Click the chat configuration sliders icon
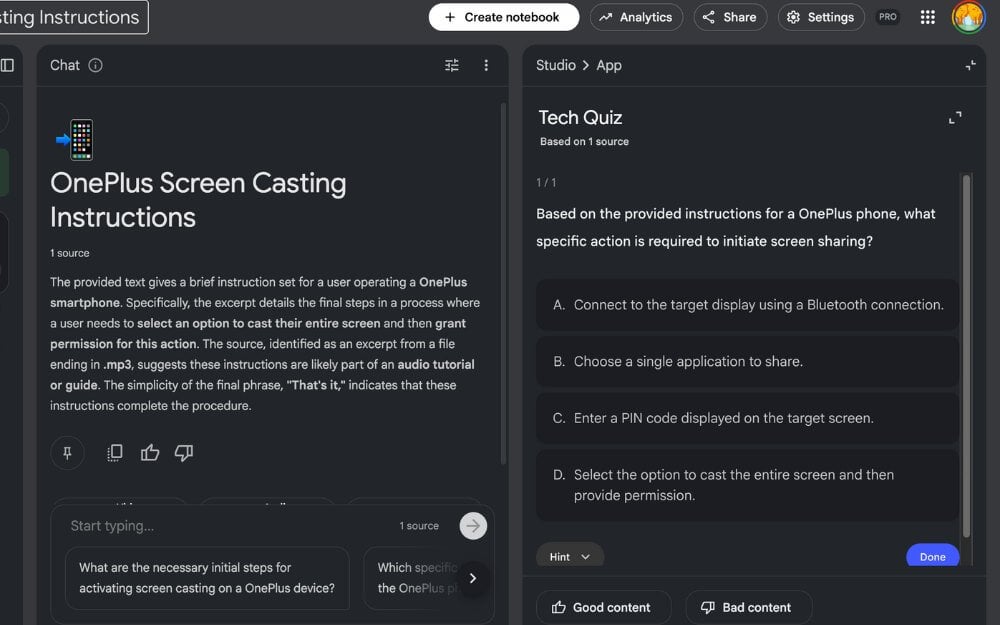The image size is (1000, 625). [x=452, y=65]
